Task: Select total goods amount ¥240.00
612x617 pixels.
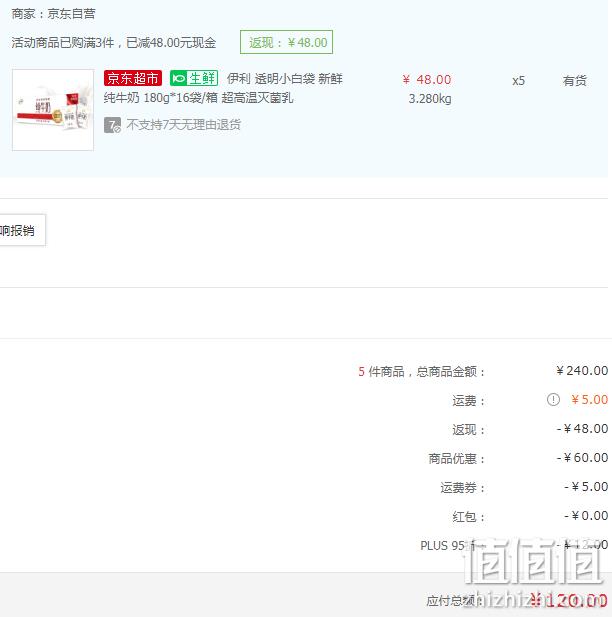Action: [x=582, y=370]
